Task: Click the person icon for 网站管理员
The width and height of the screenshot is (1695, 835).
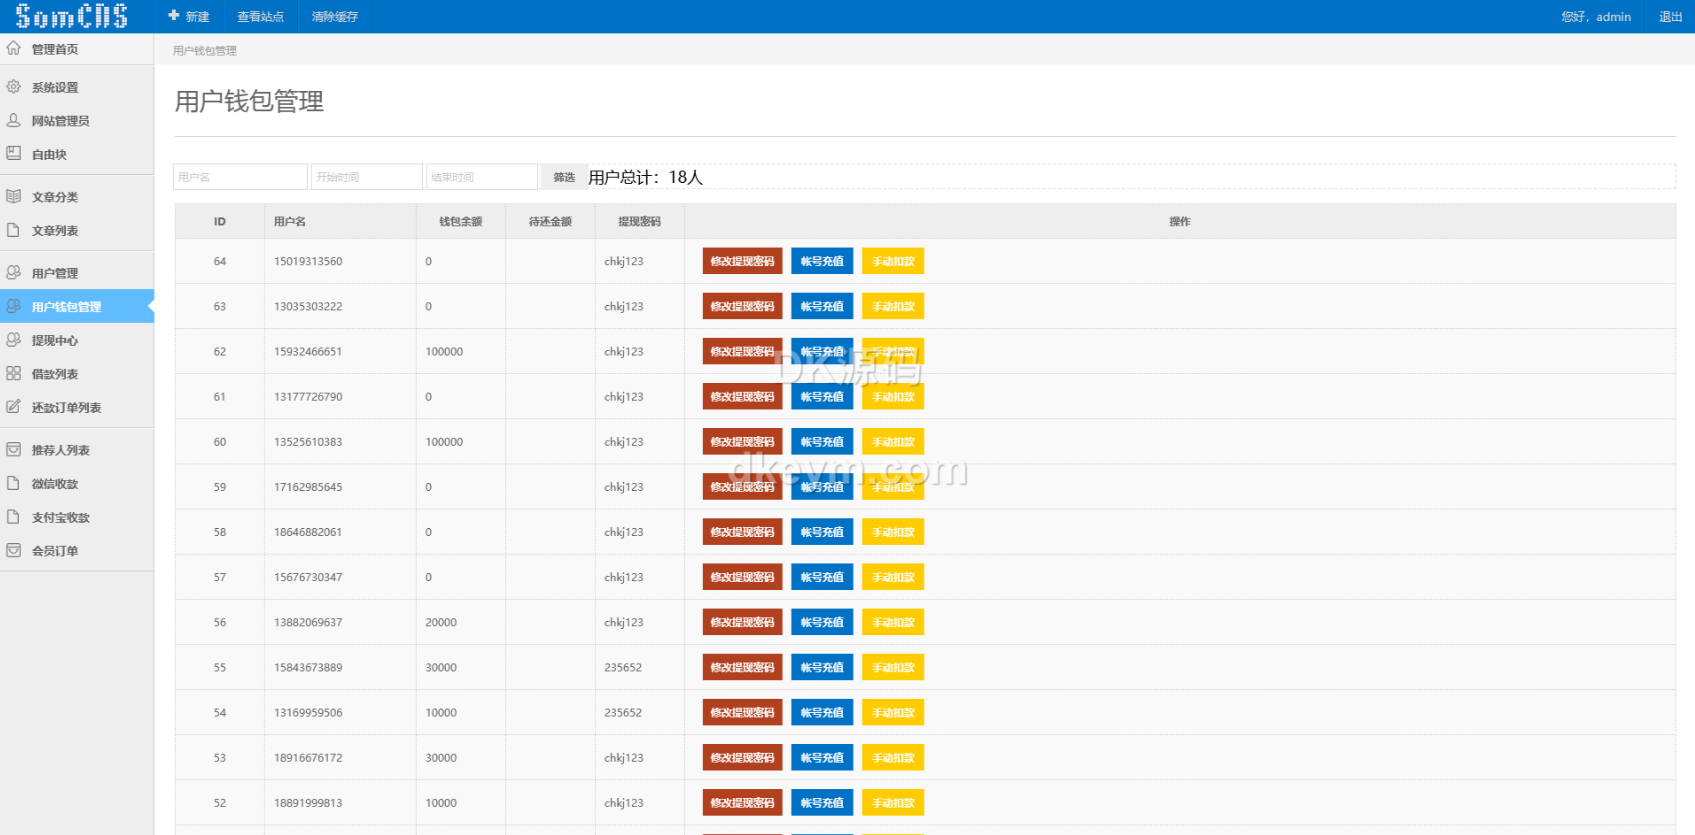Action: [14, 120]
